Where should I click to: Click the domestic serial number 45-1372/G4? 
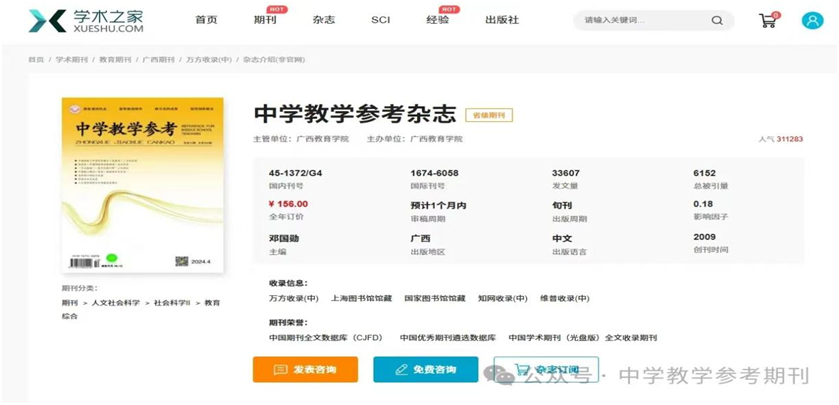click(x=295, y=173)
